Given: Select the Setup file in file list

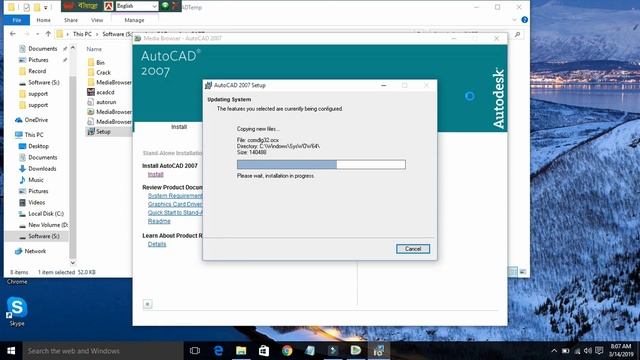Looking at the screenshot, I should click(x=103, y=131).
